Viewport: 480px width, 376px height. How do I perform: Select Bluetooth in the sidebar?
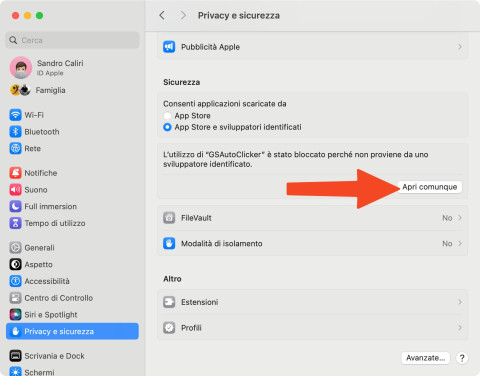click(x=42, y=132)
